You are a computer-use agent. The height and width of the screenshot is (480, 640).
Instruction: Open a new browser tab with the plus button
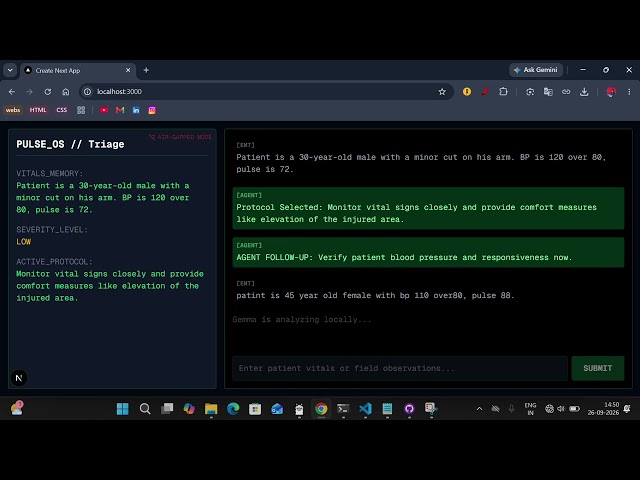pos(146,70)
